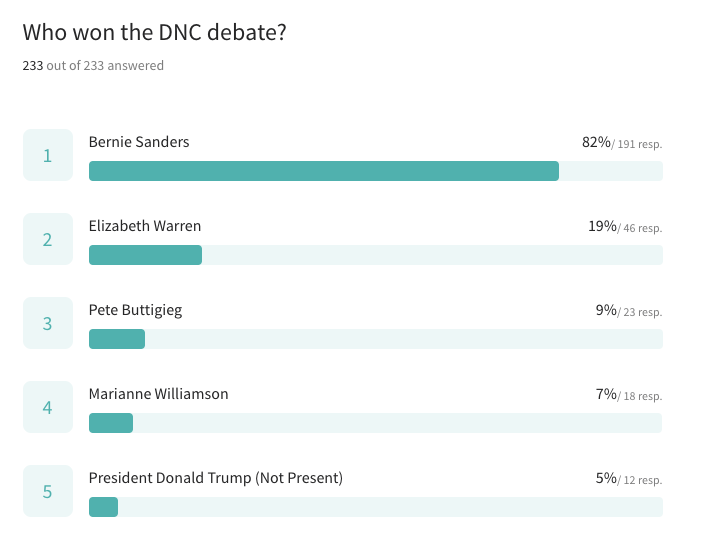Select the Marianne Williamson result bar

point(376,423)
